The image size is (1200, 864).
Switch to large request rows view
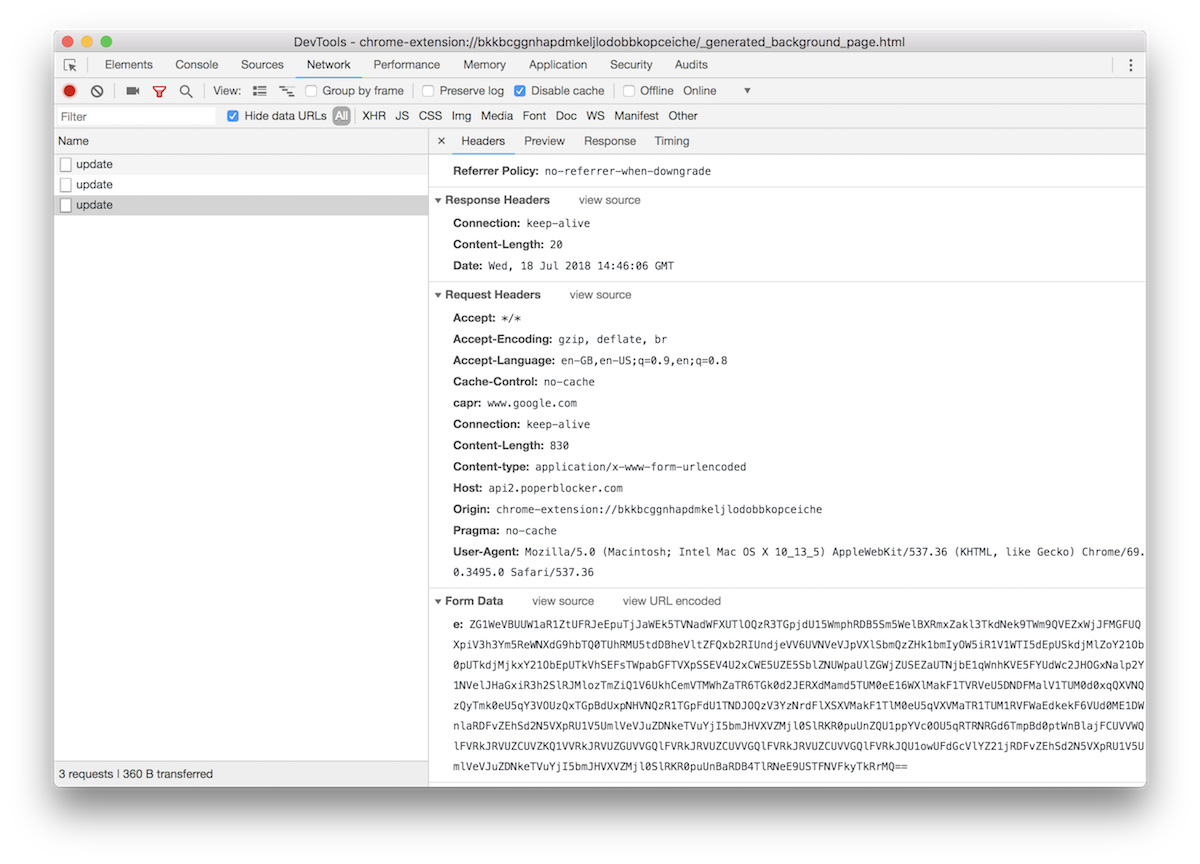[x=260, y=91]
